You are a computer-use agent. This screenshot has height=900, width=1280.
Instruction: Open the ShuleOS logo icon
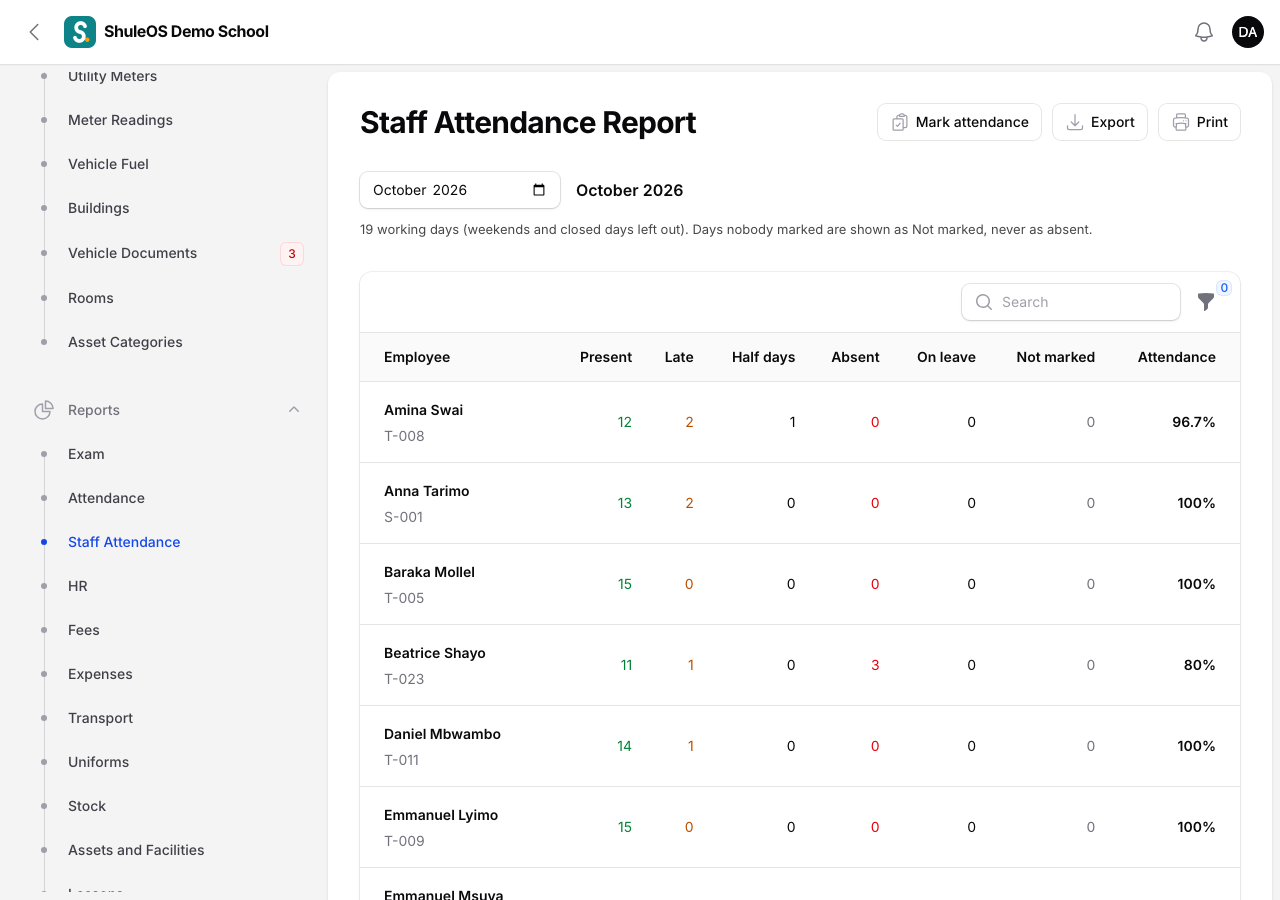point(80,32)
